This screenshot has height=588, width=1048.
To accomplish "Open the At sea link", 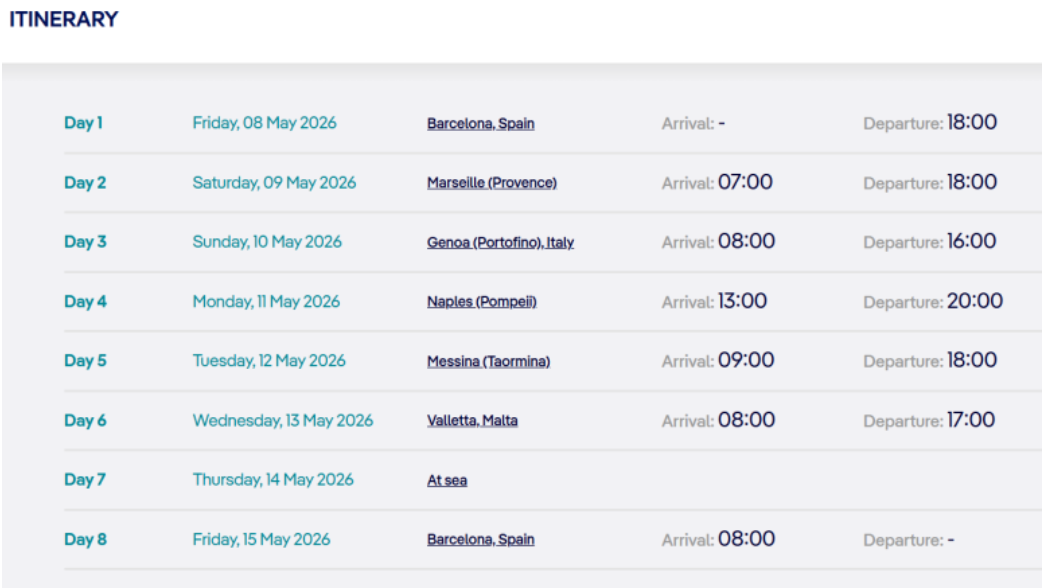I will [447, 481].
